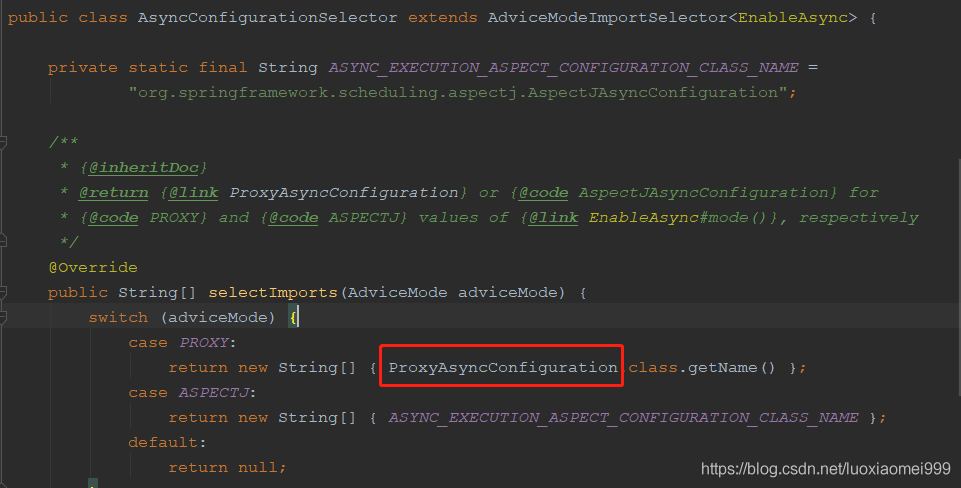Viewport: 961px width, 488px height.
Task: Click the selectImports method name
Action: [273, 292]
